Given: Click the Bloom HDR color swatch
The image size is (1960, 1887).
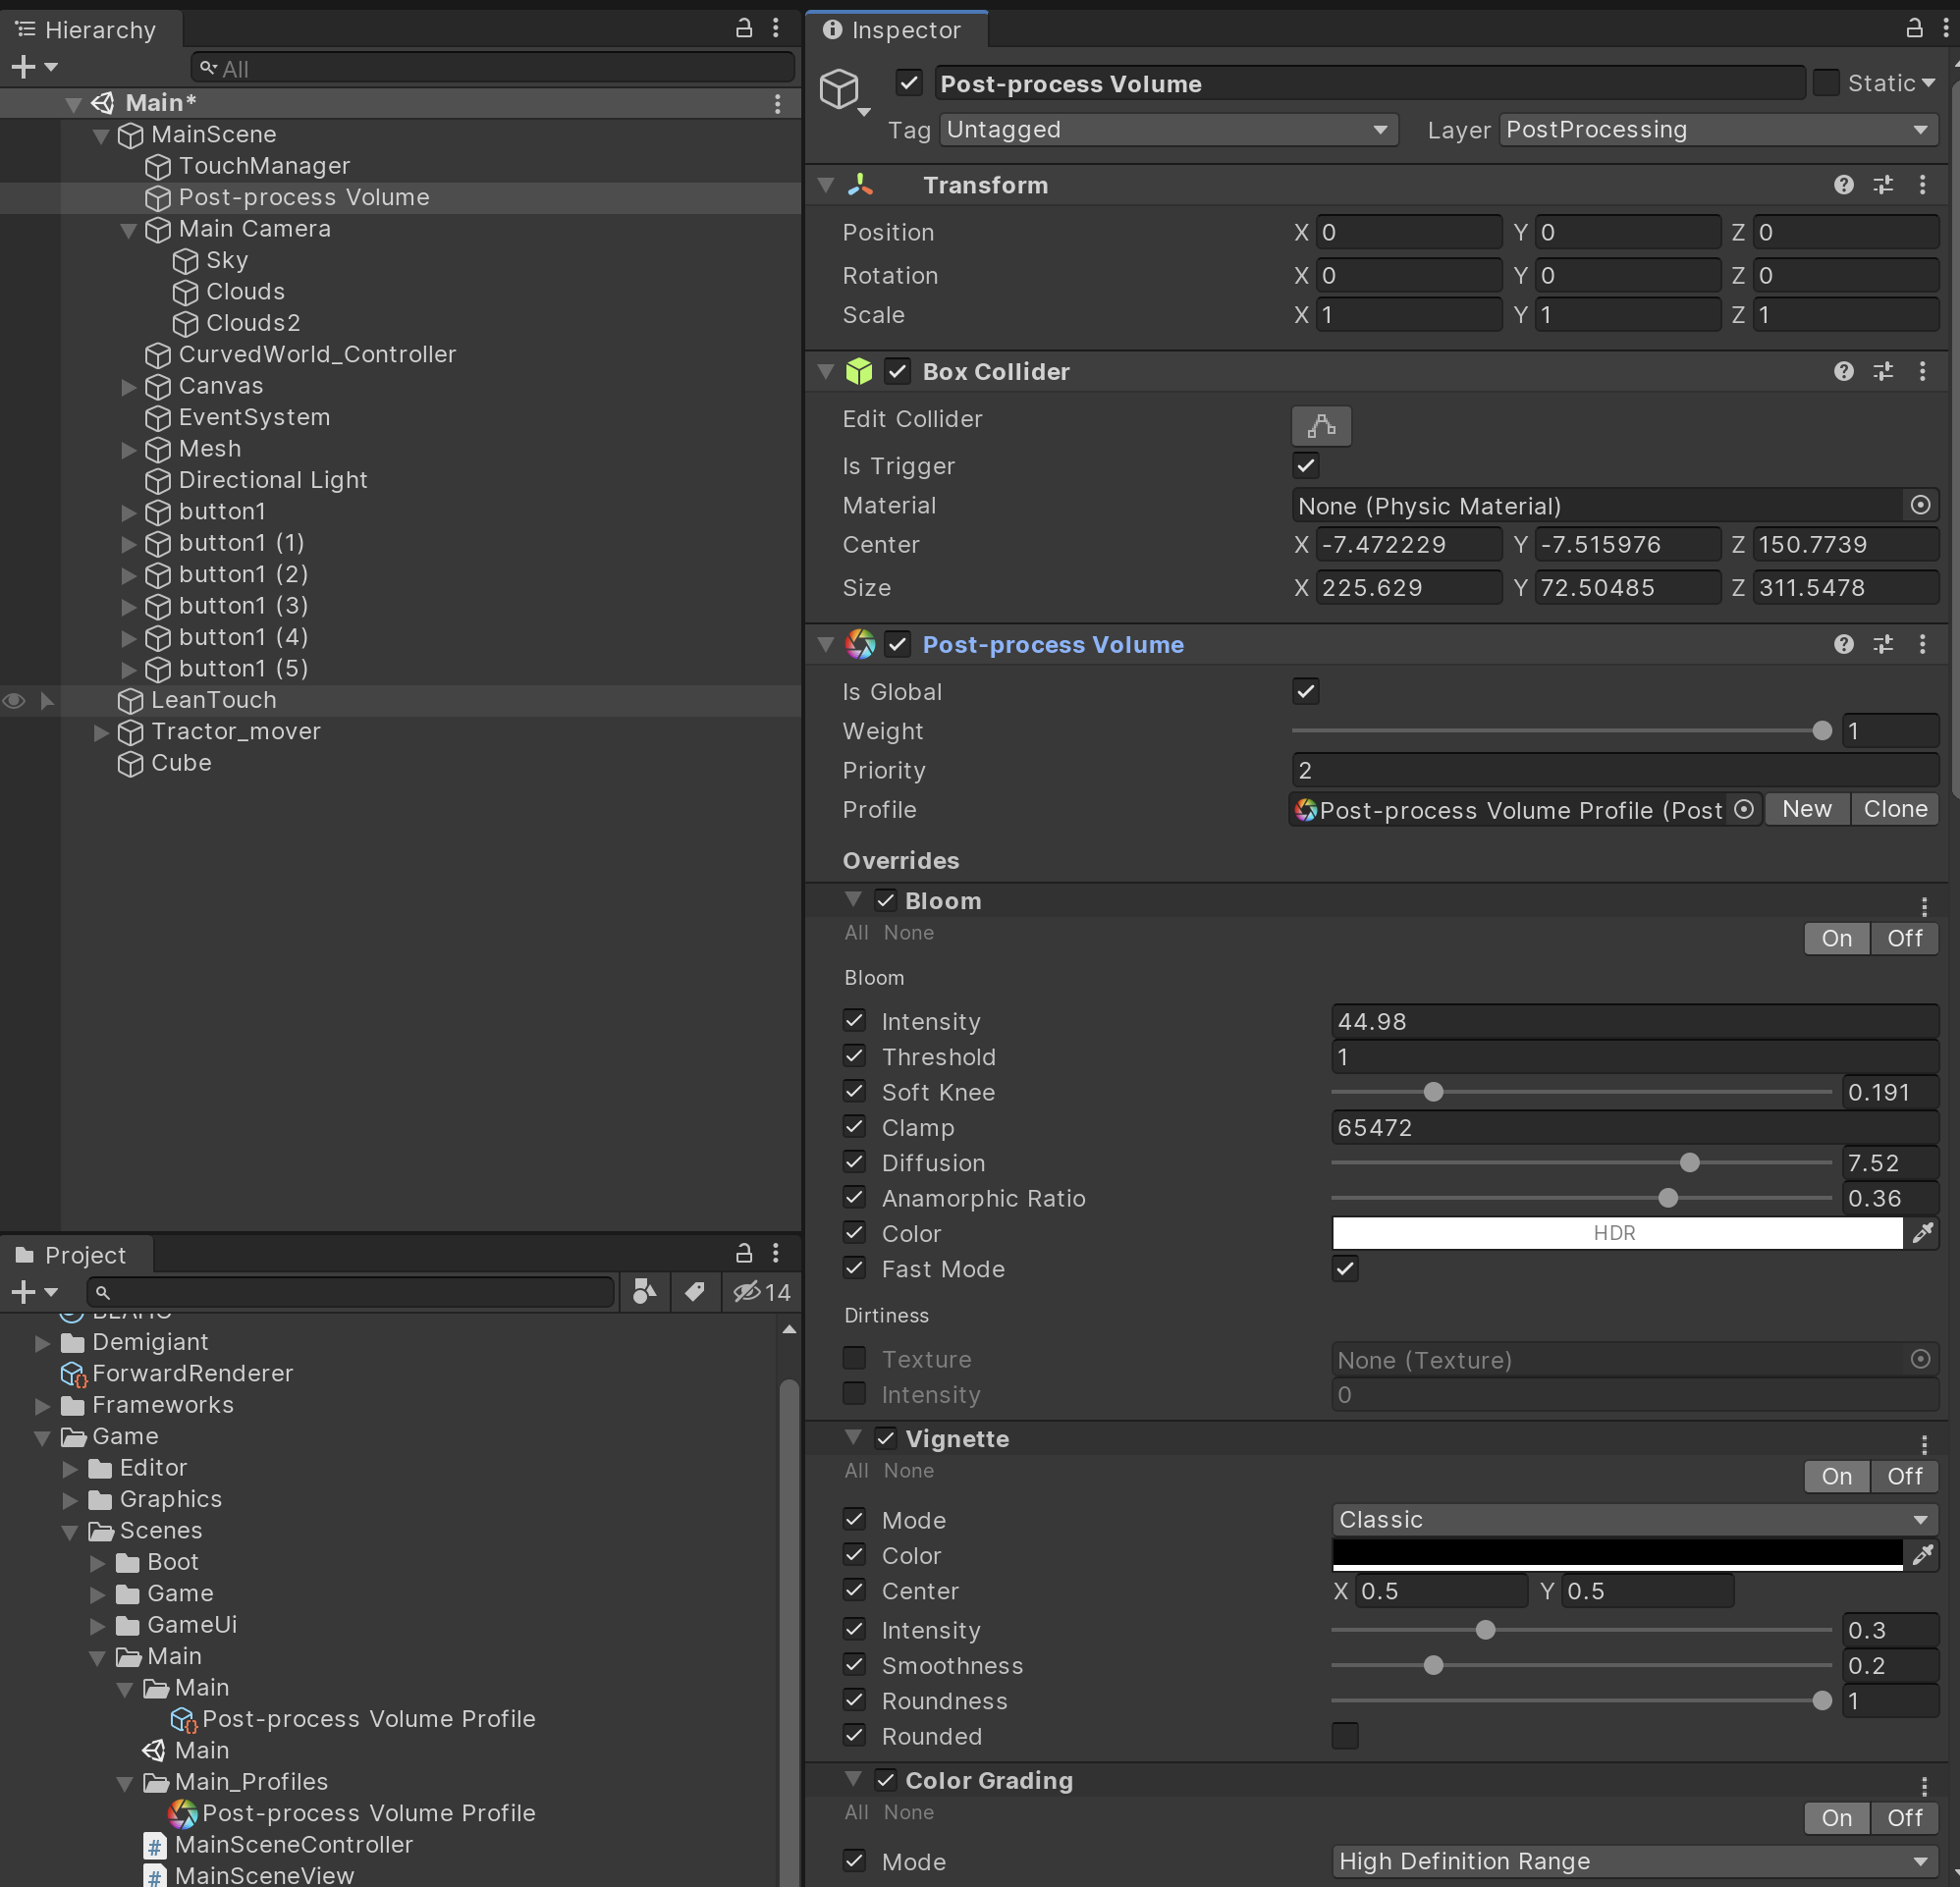Looking at the screenshot, I should (x=1615, y=1233).
